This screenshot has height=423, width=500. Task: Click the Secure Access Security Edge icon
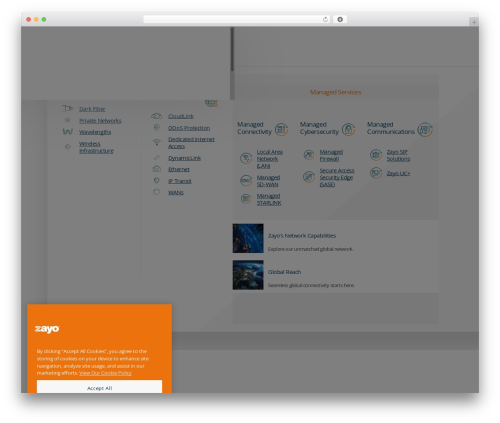click(309, 177)
